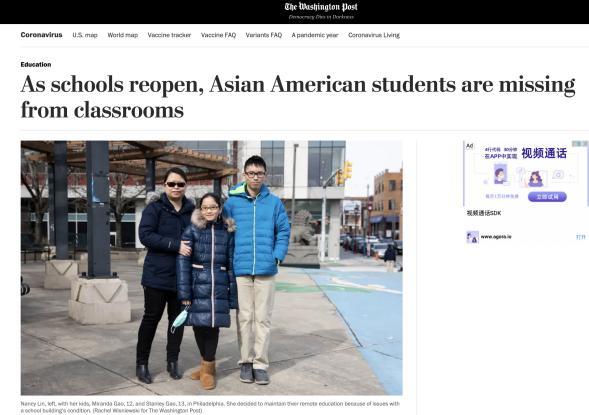
Task: Open the Variants FAQ link
Action: 264,35
